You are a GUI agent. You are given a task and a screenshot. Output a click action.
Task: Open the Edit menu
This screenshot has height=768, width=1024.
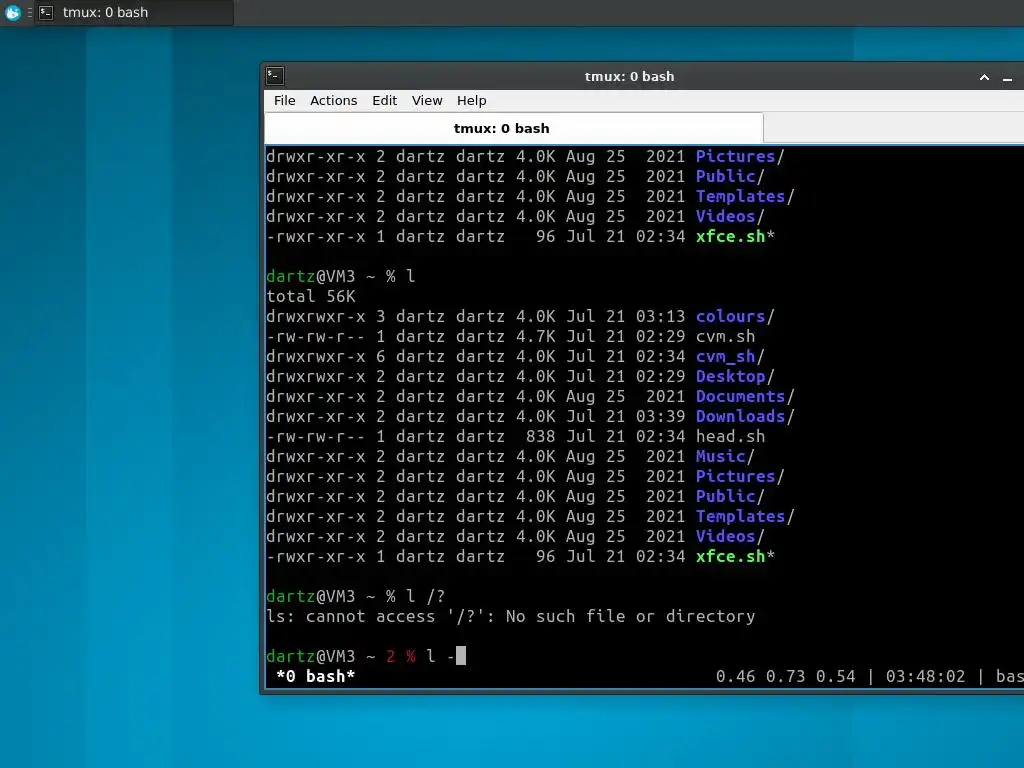pyautogui.click(x=384, y=101)
